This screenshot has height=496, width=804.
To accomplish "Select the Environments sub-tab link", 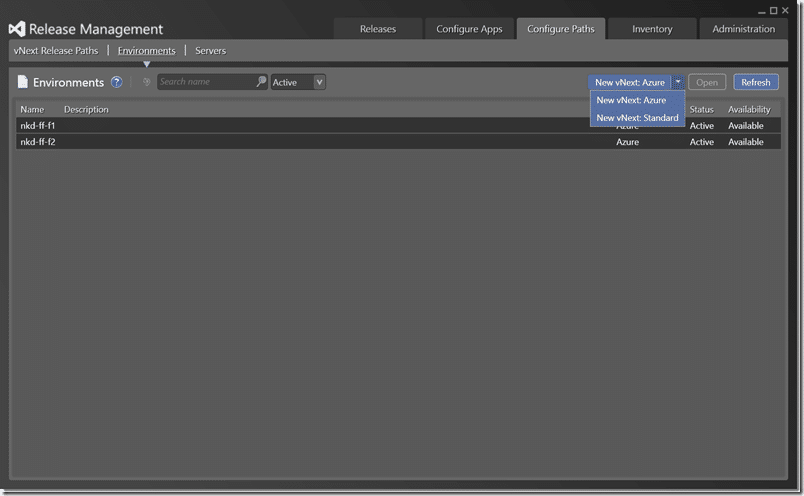I will 147,51.
